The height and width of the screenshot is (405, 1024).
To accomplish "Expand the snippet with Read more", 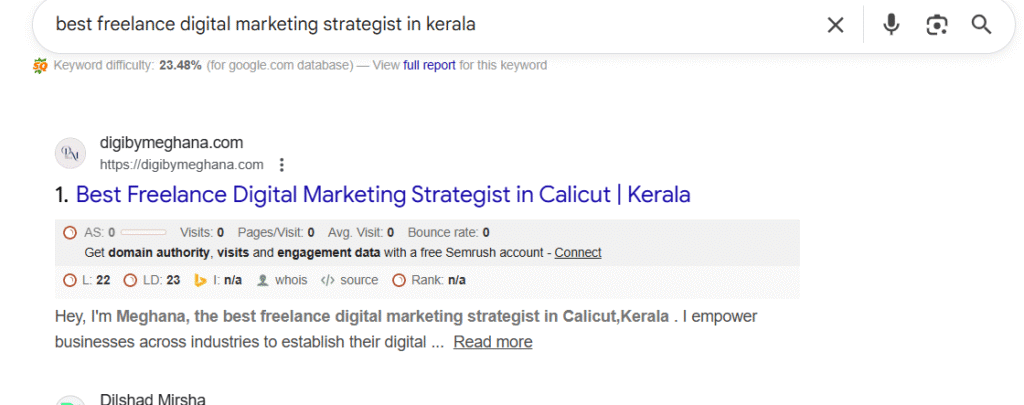I will (492, 342).
